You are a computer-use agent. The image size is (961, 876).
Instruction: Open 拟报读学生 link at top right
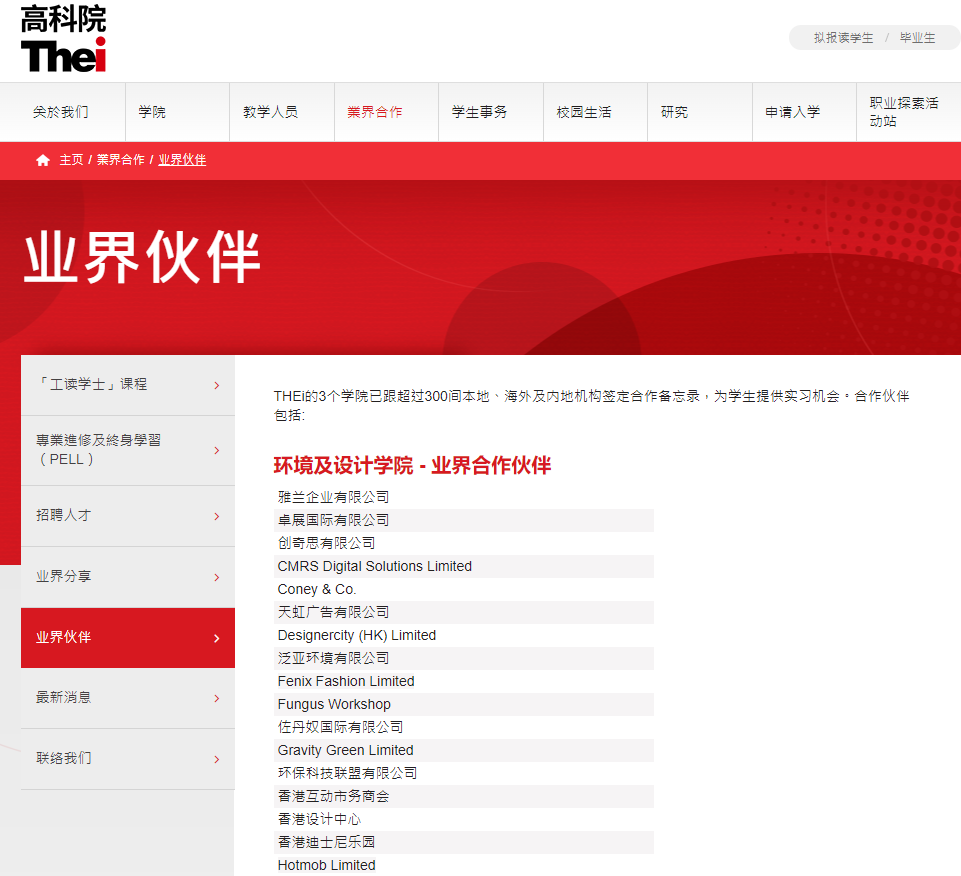843,38
